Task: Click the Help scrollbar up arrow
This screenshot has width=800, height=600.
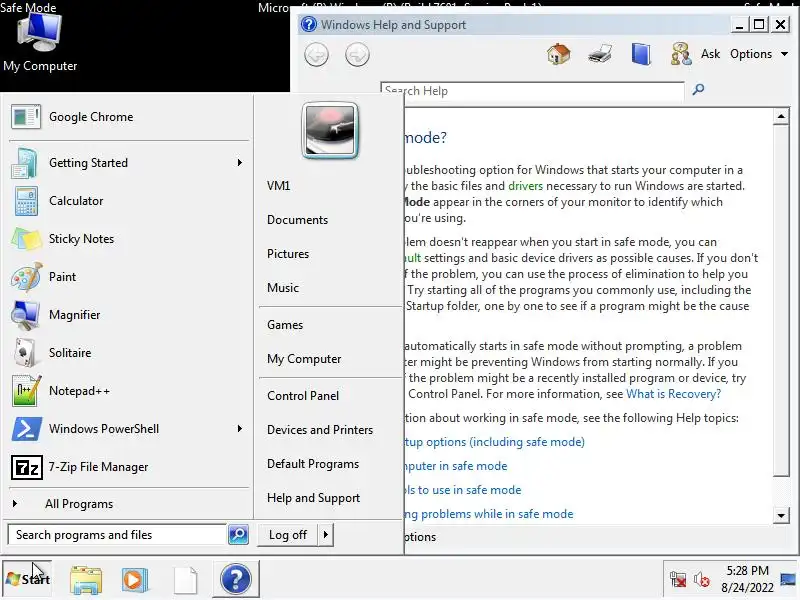Action: pos(781,116)
